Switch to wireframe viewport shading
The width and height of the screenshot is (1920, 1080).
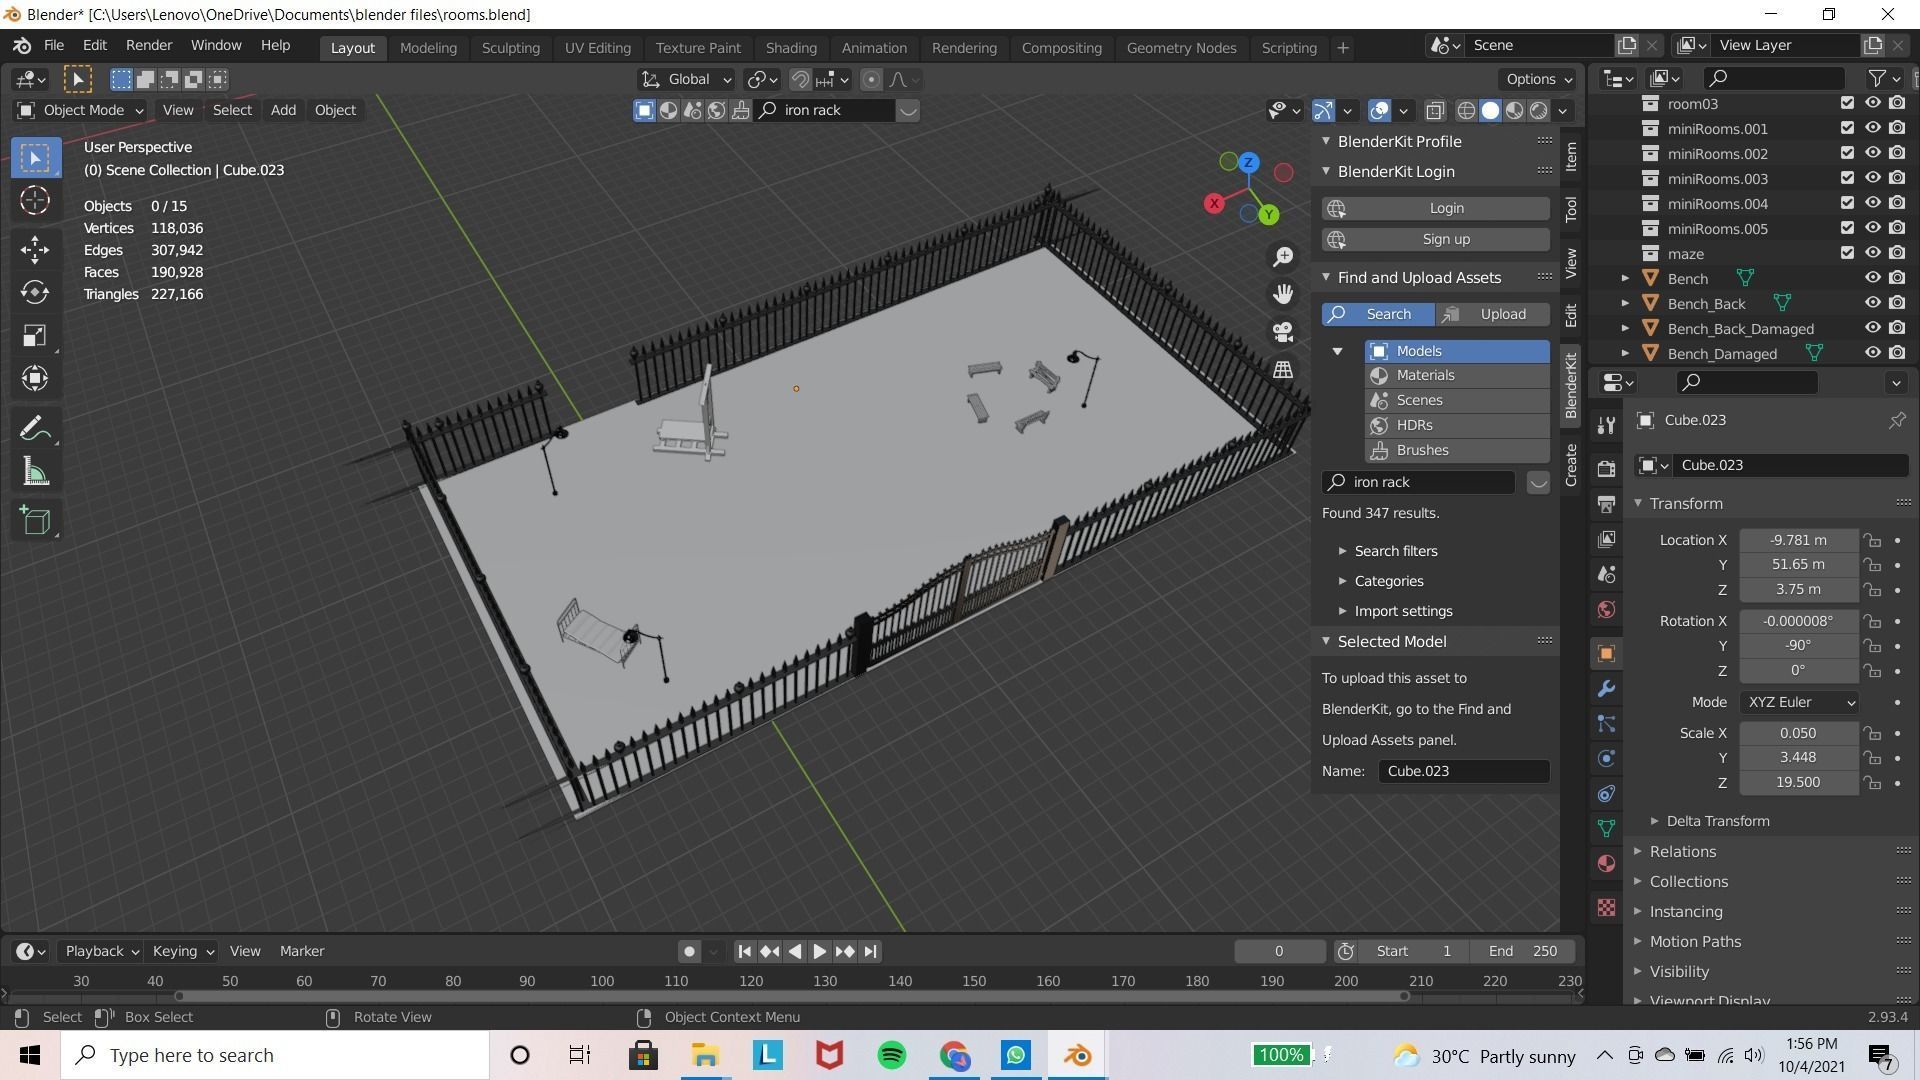click(1466, 111)
